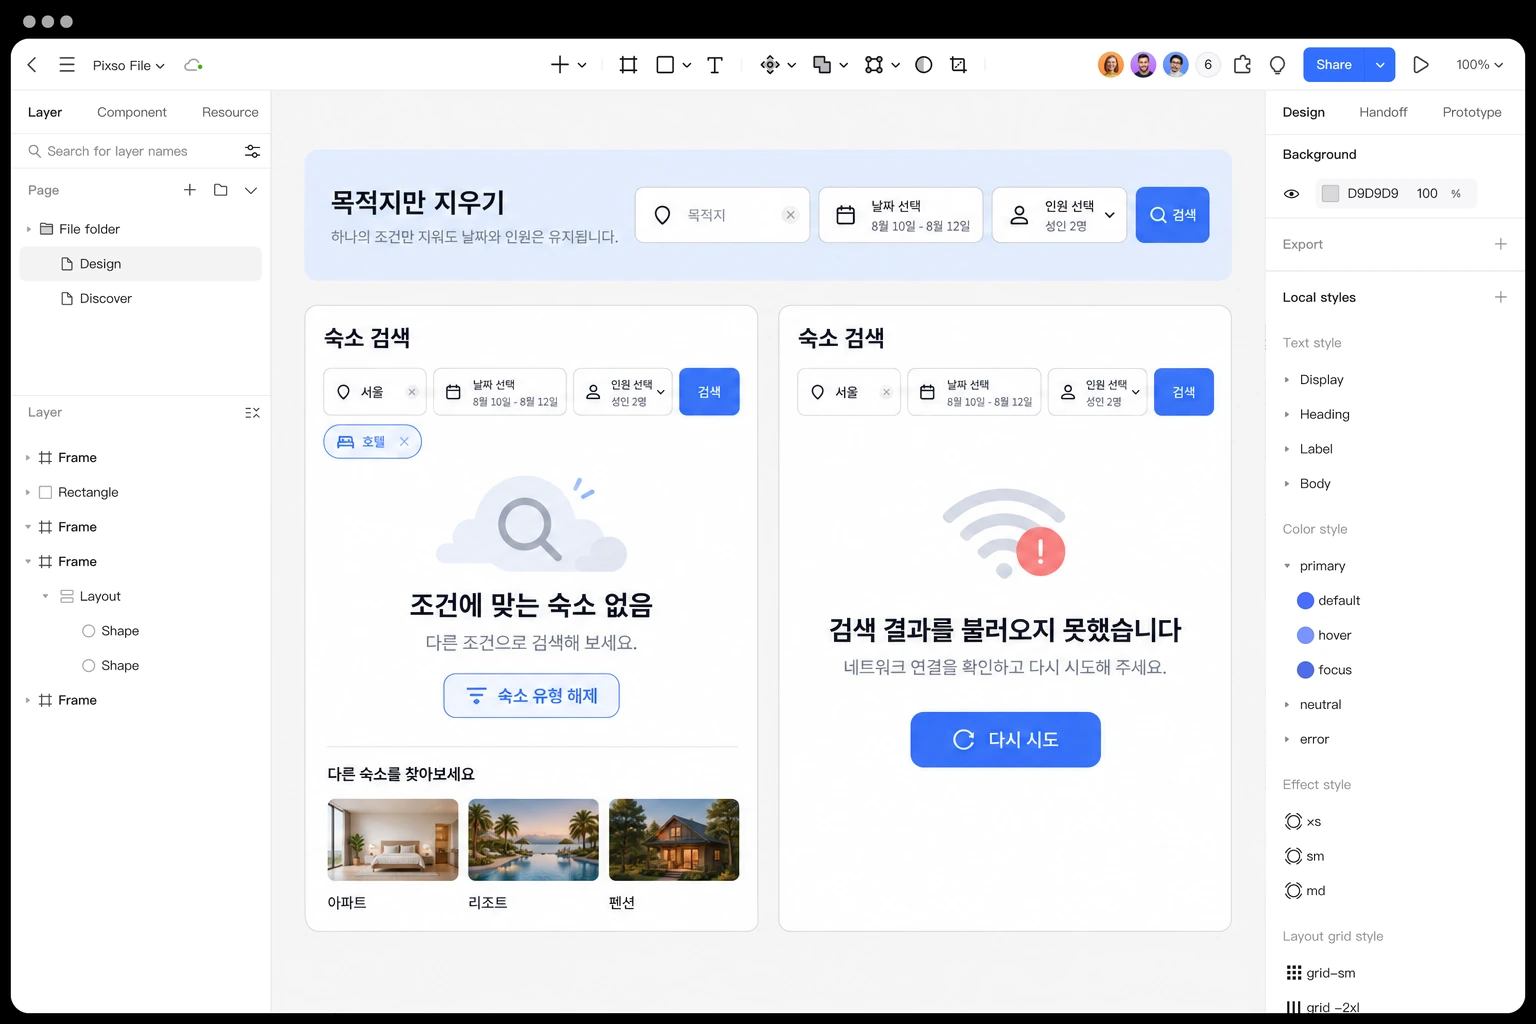Screen dimensions: 1536x1024
Task: Click the 리조트 resort thumbnail image
Action: 533,840
